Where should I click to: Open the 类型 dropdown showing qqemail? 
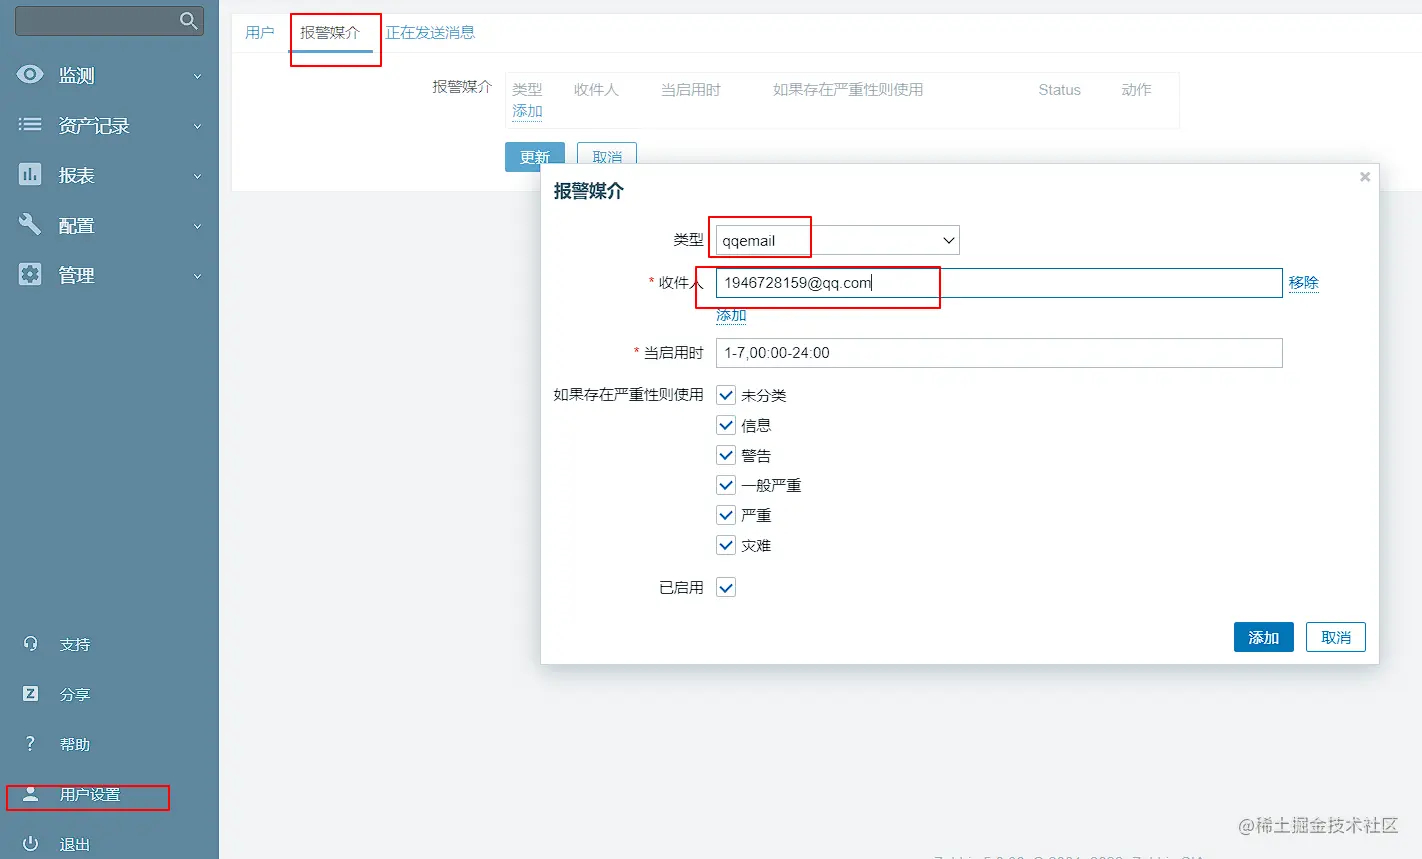click(838, 240)
